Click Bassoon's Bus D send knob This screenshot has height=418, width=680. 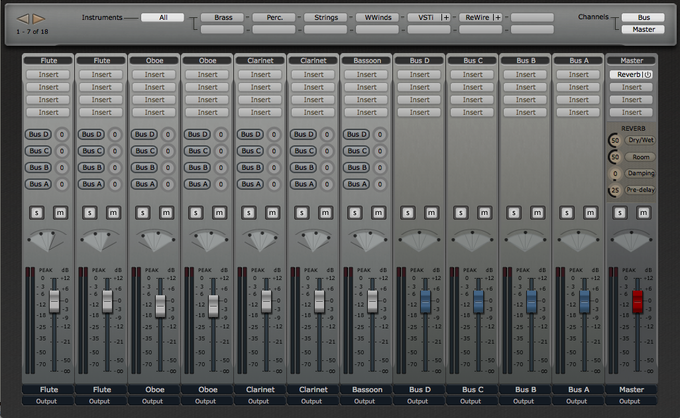pos(380,134)
